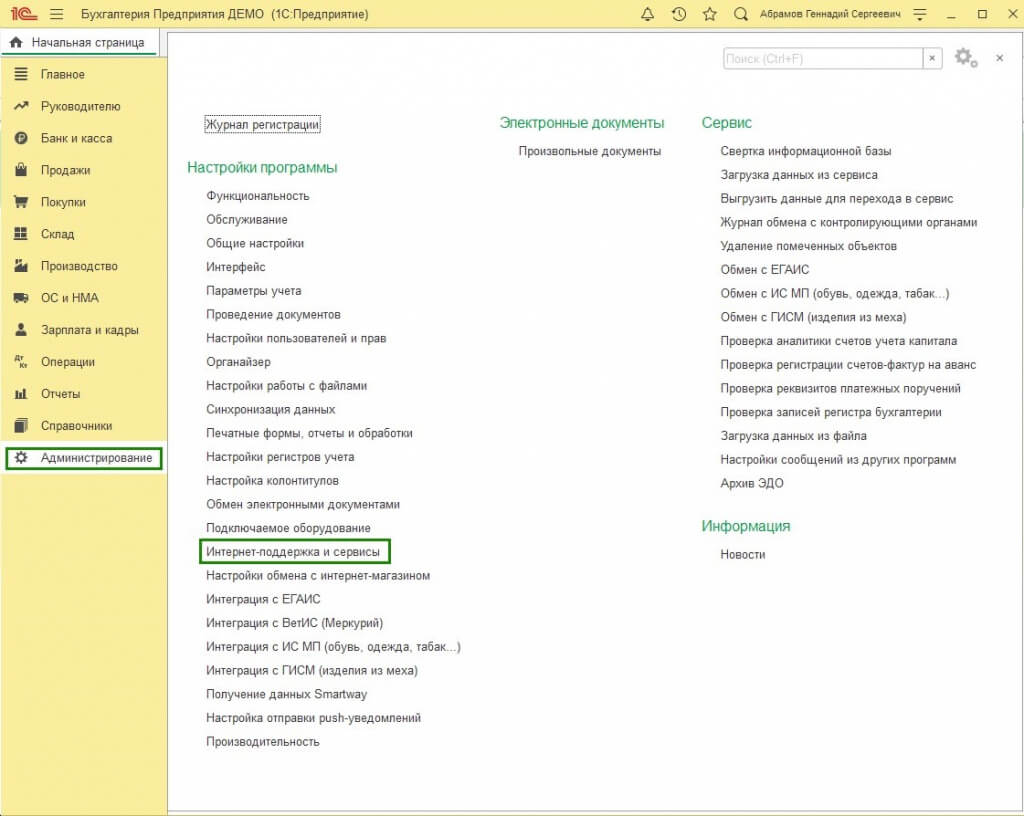Viewport: 1024px width, 816px height.
Task: Open Новости under Информация
Action: click(x=743, y=554)
